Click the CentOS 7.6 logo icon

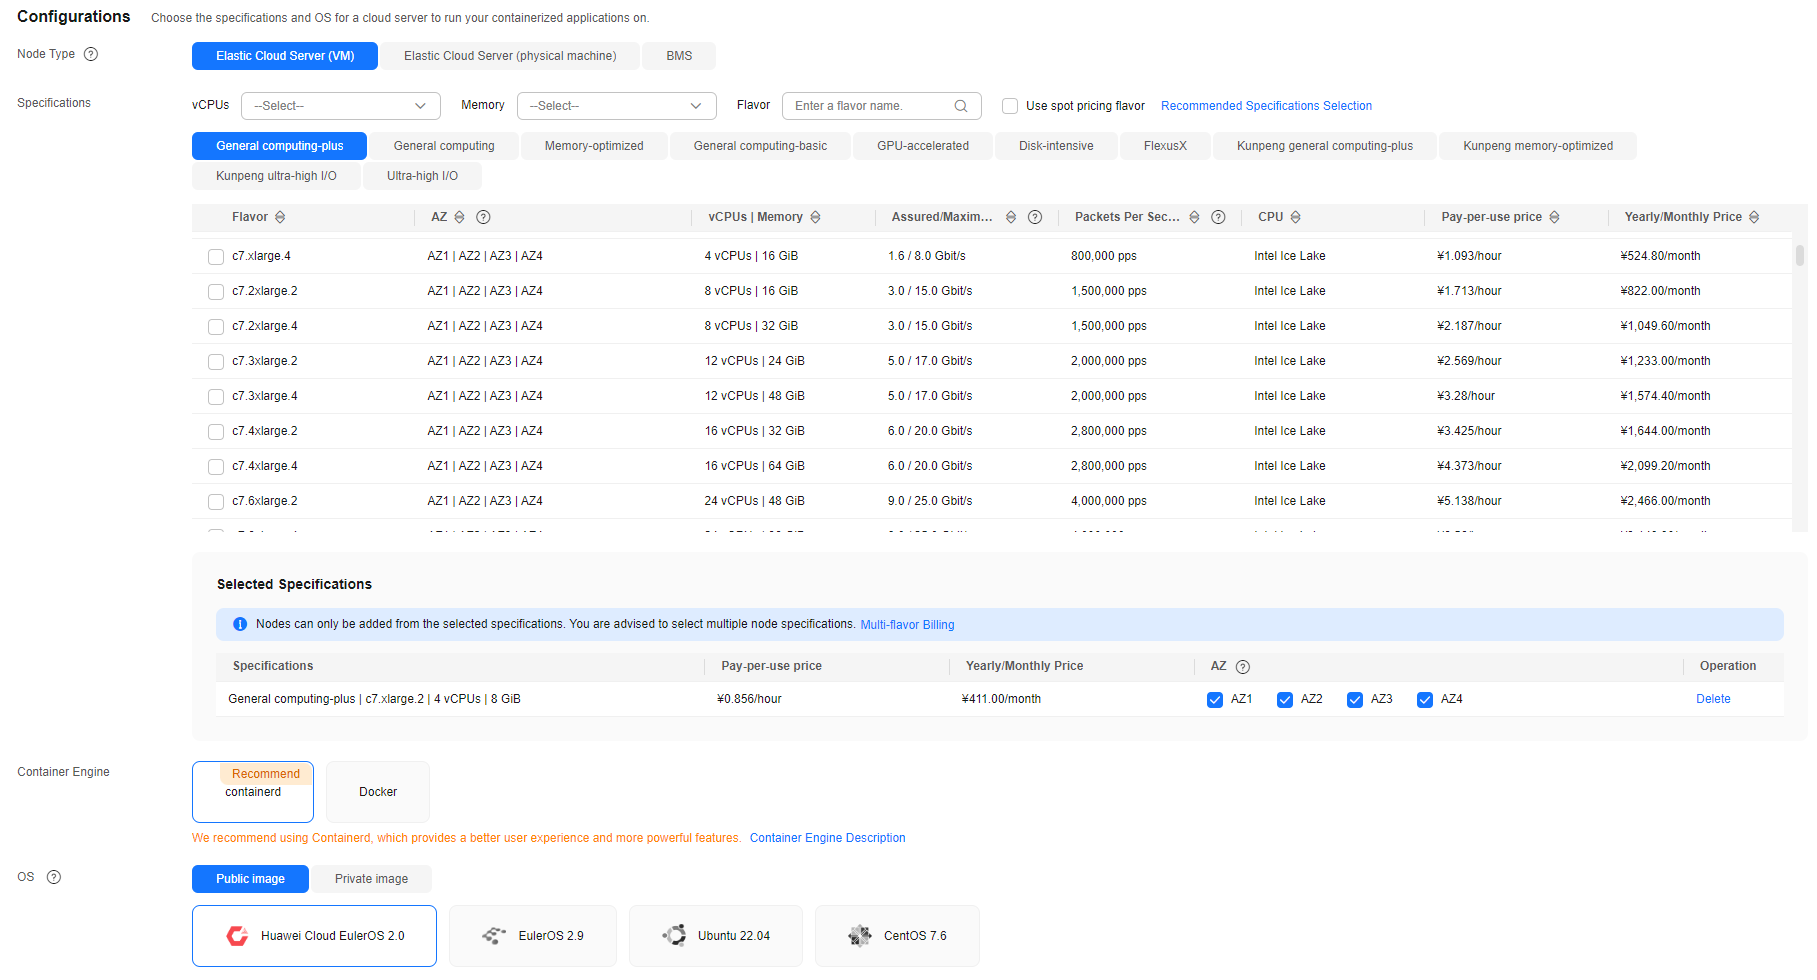point(860,936)
